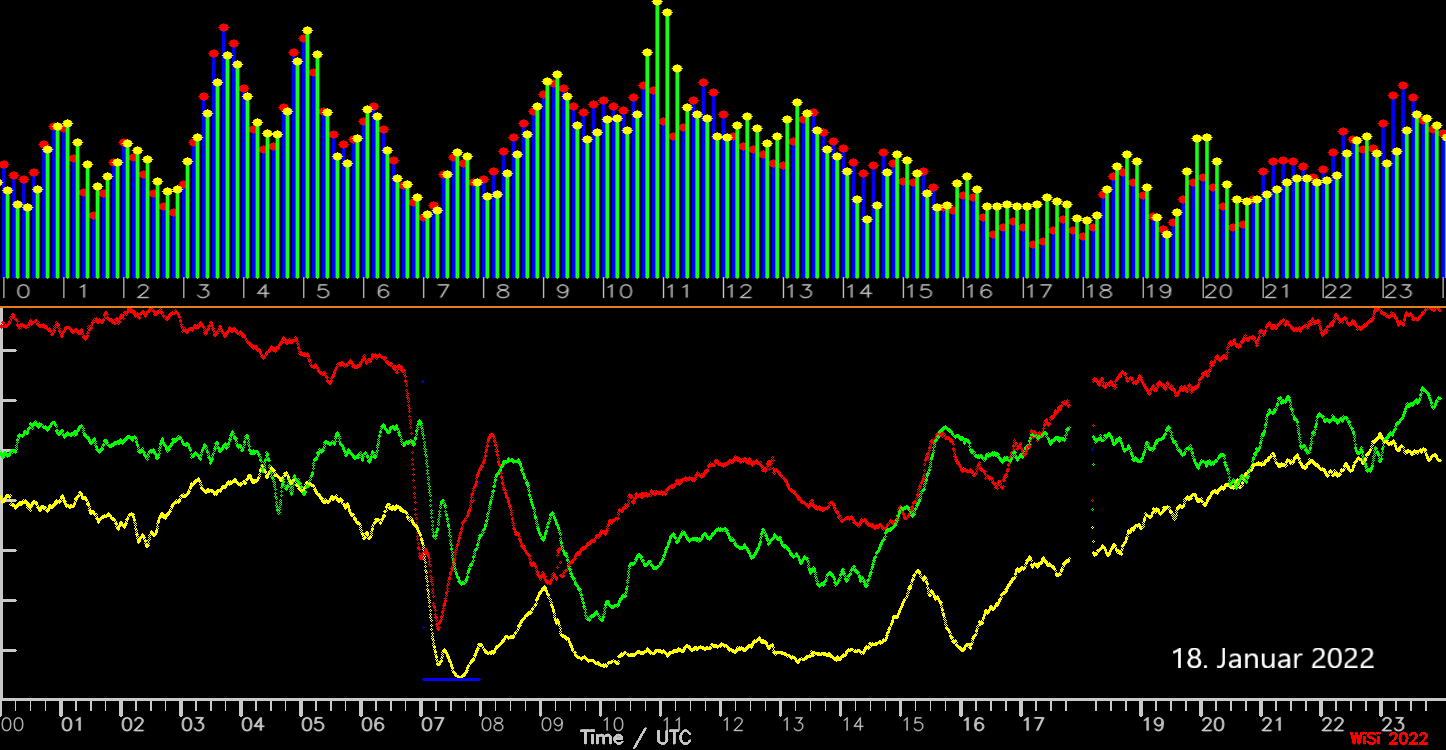Click the 8 label on the upper axis

click(502, 292)
